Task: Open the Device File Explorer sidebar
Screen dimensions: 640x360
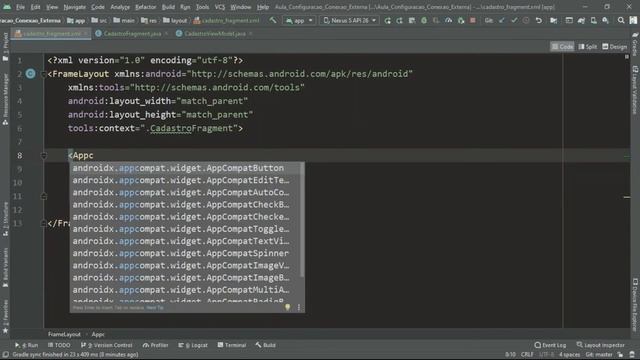Action: pos(635,304)
